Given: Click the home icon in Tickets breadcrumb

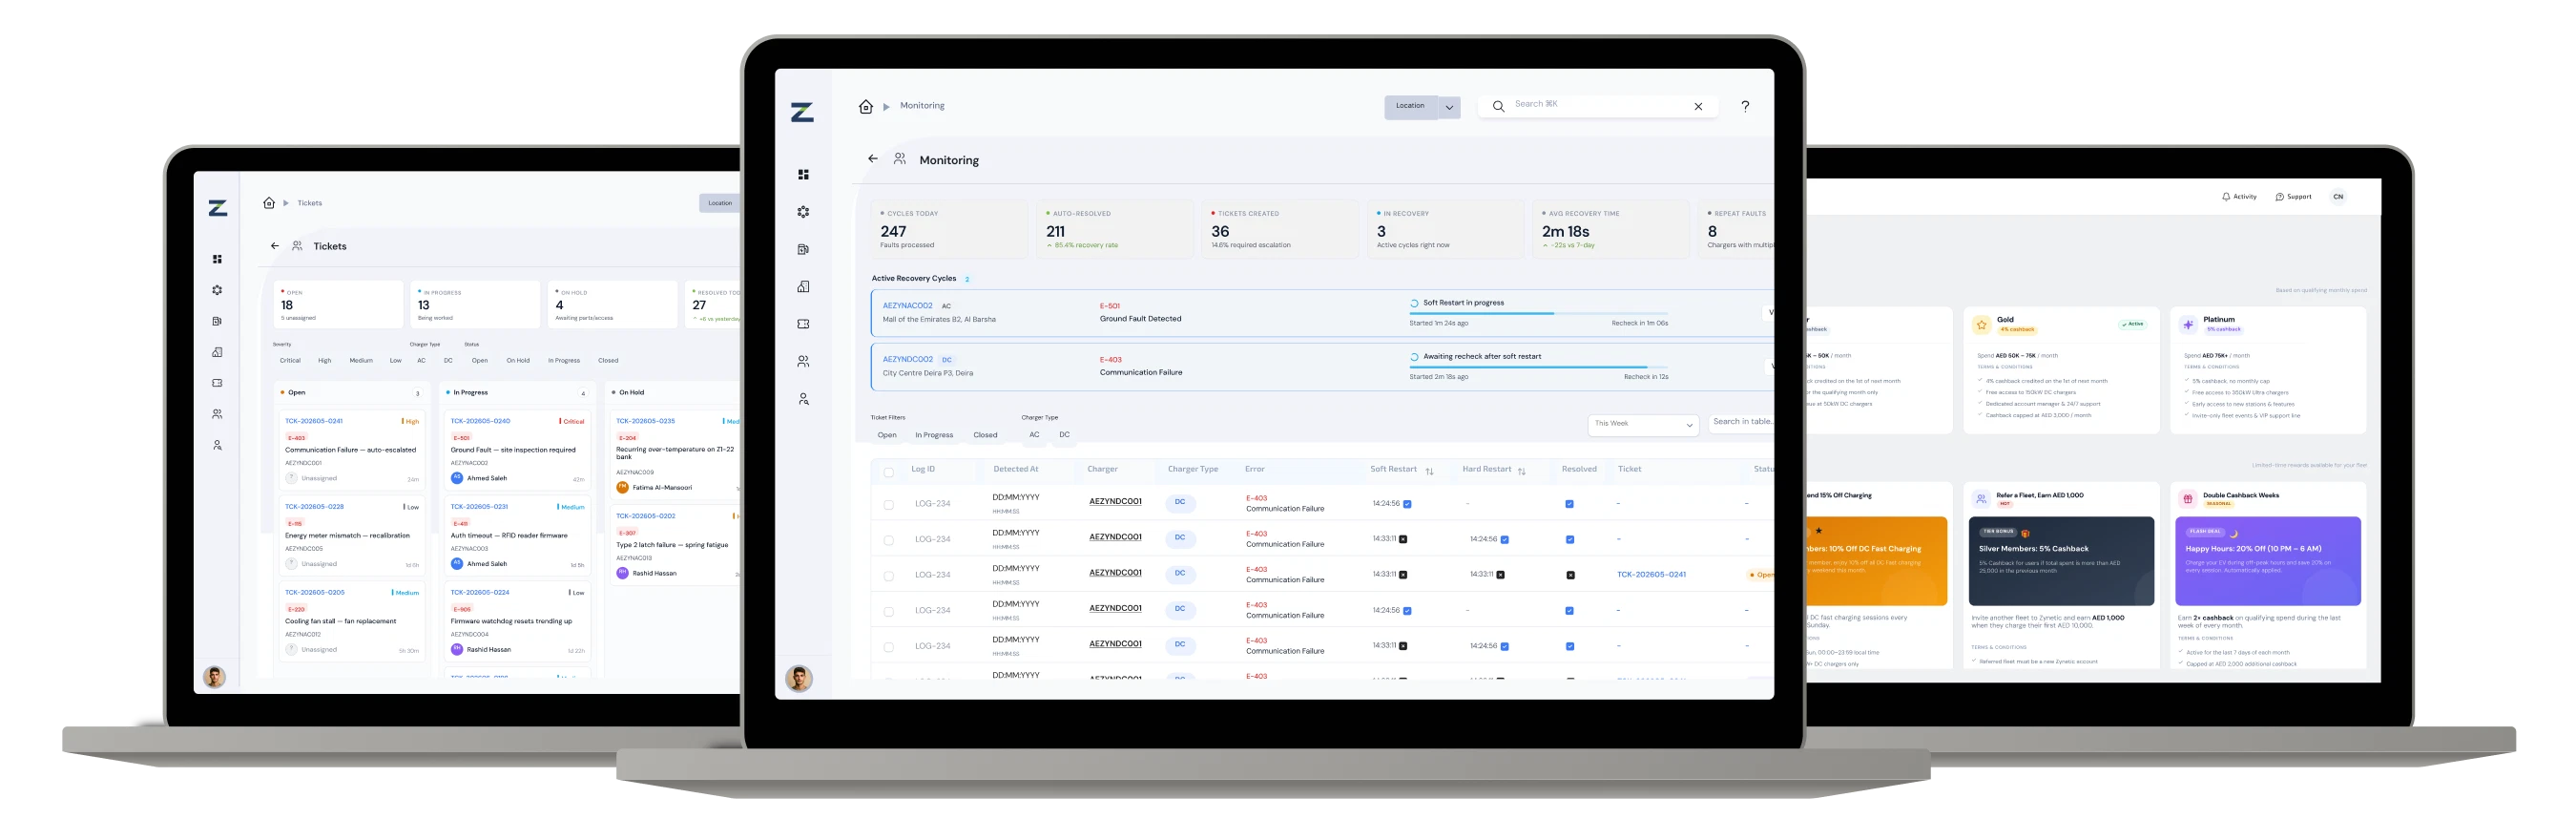Looking at the screenshot, I should point(269,203).
